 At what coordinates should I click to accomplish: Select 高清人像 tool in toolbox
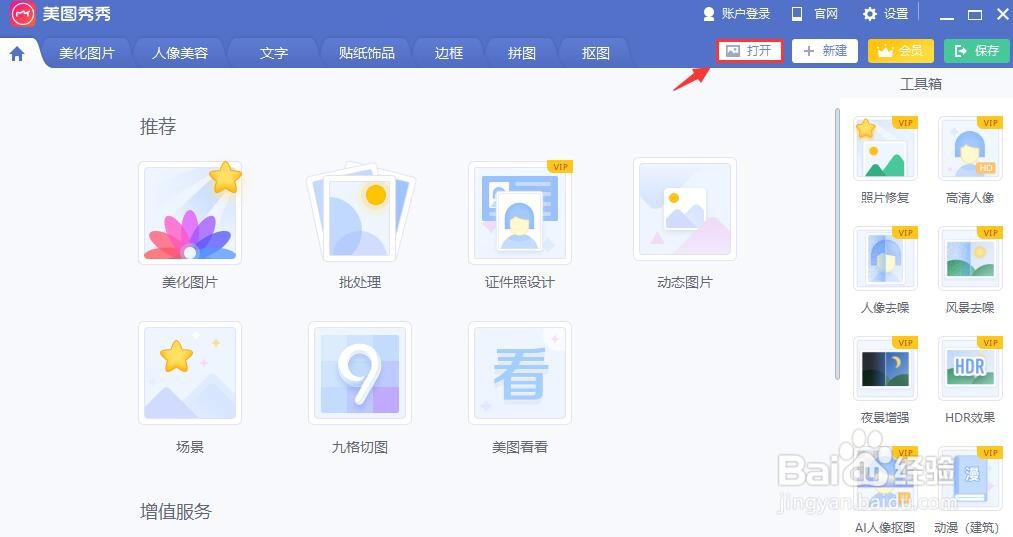point(970,149)
